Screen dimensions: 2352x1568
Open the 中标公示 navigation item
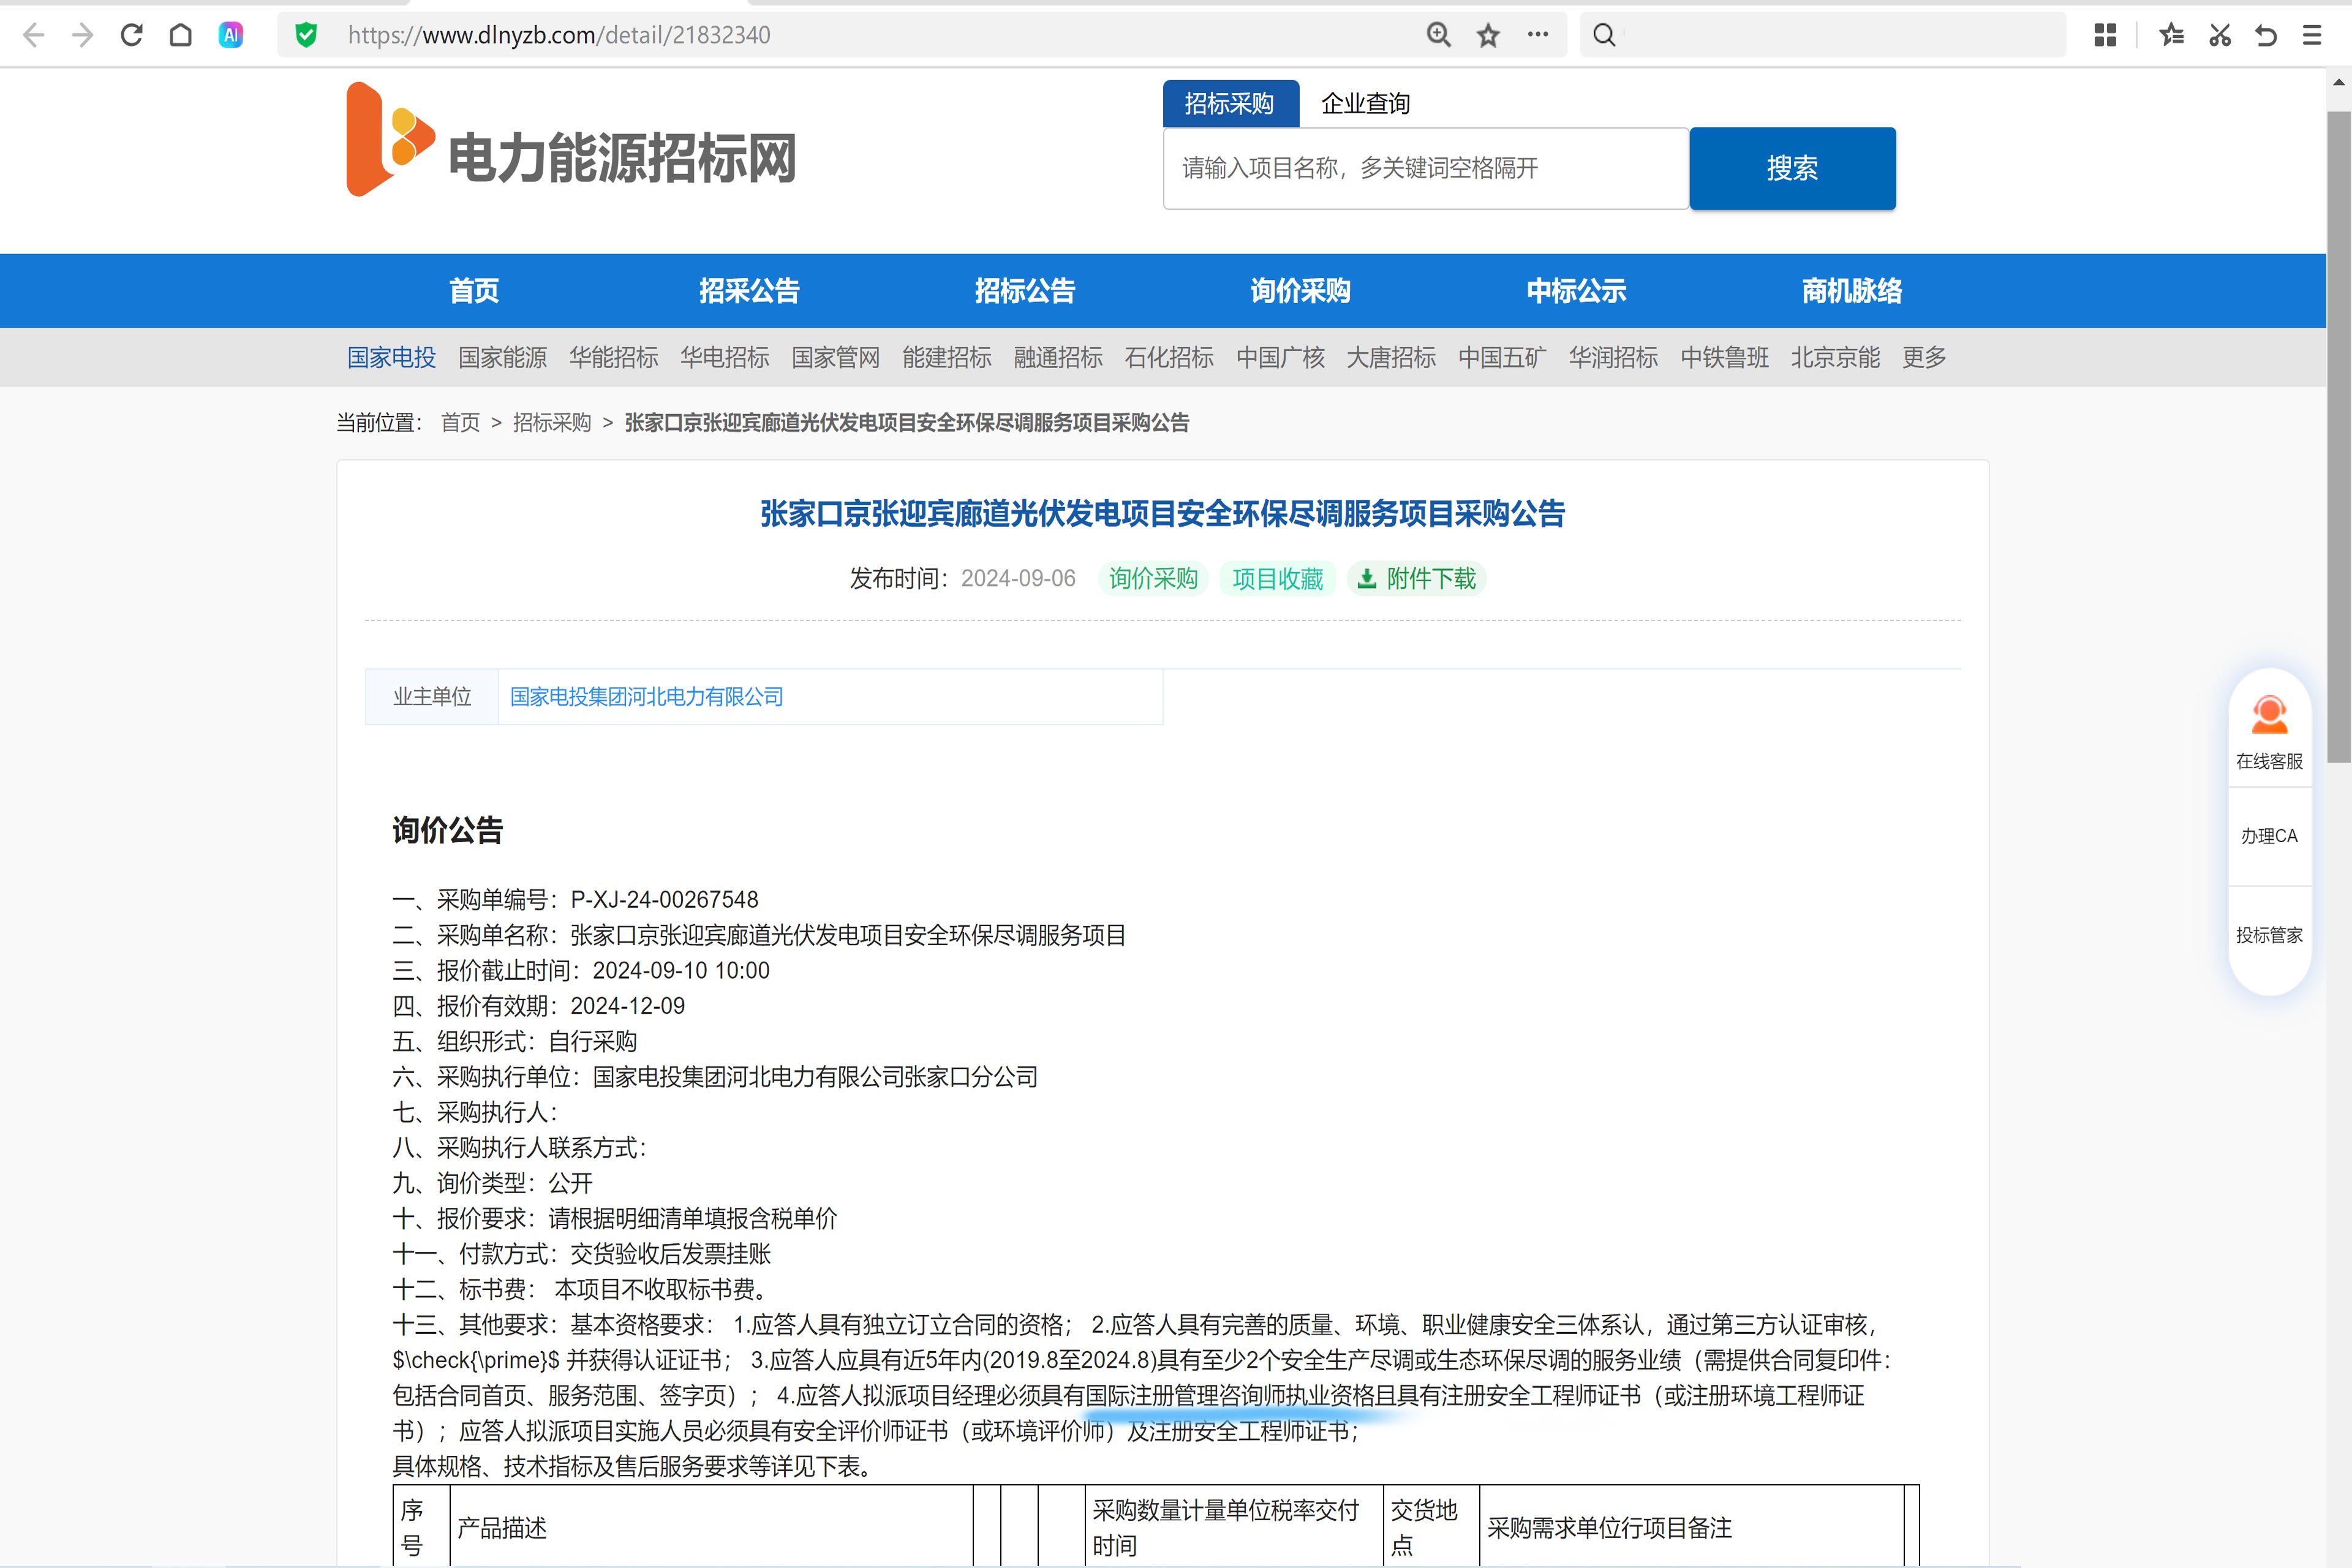tap(1576, 291)
